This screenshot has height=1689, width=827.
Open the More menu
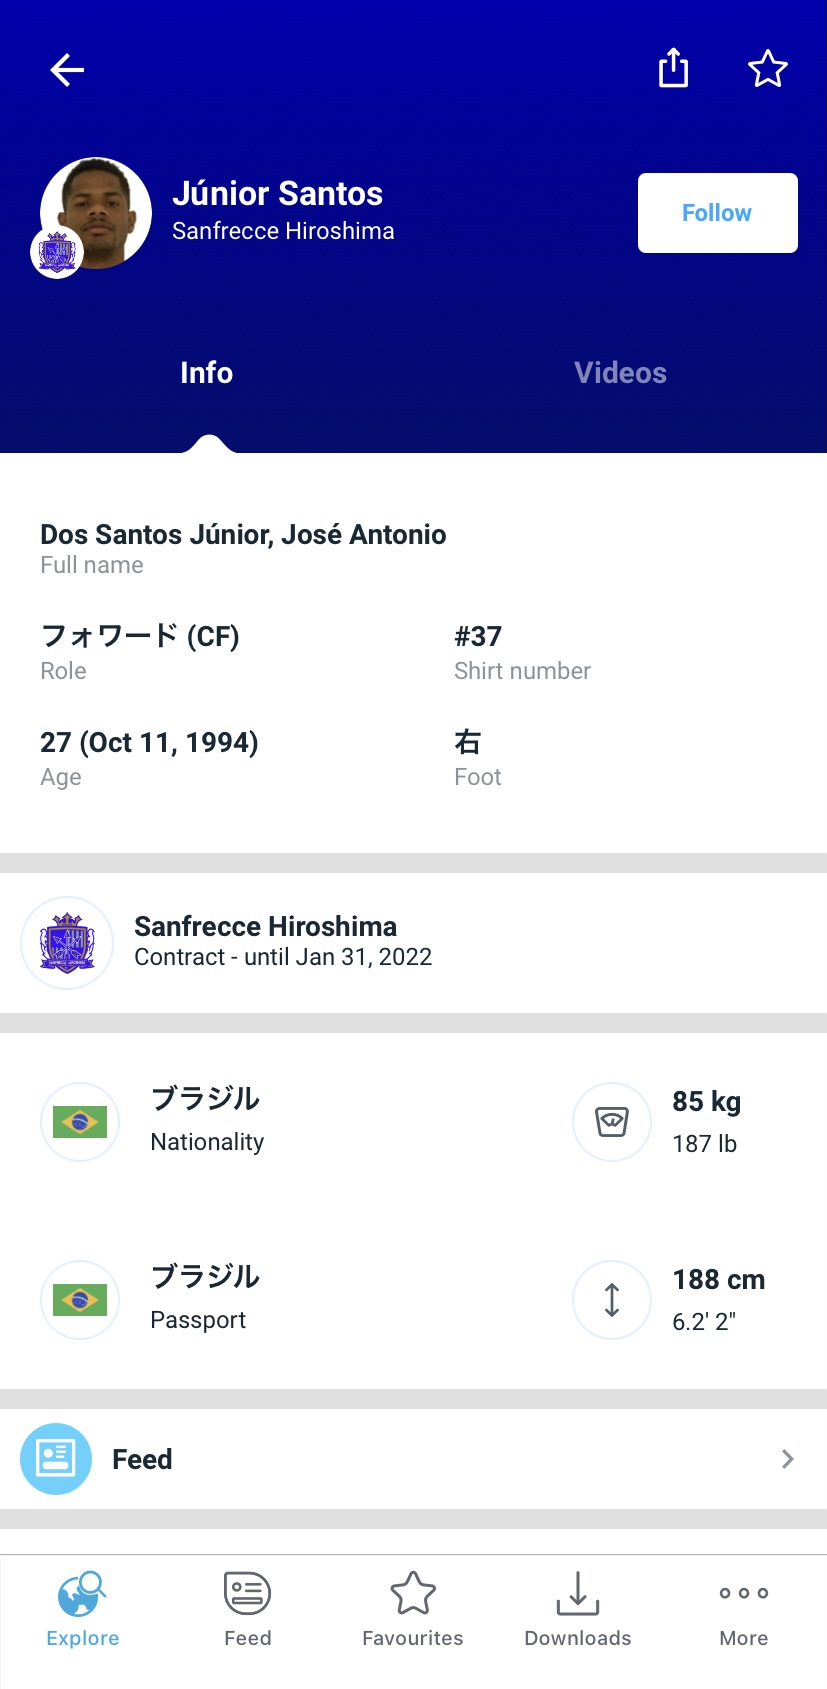click(744, 1608)
